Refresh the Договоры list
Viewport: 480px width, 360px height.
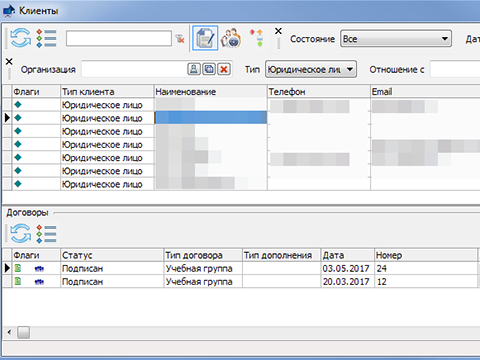click(21, 233)
